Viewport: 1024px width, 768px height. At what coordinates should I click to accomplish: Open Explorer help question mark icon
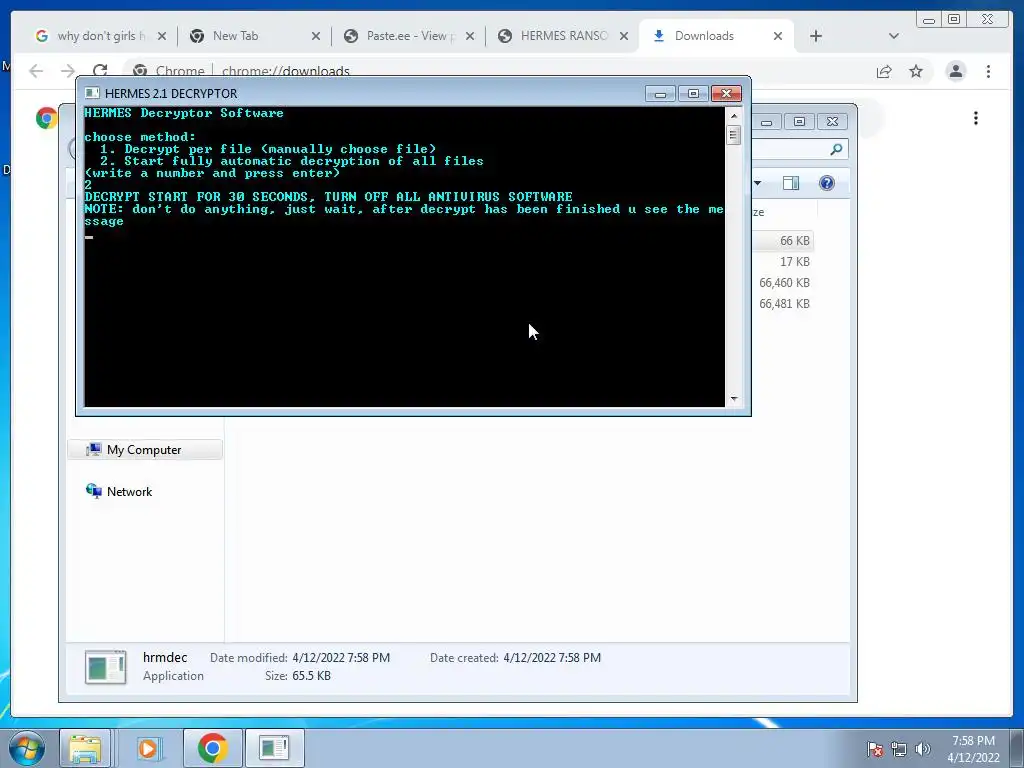pos(827,183)
